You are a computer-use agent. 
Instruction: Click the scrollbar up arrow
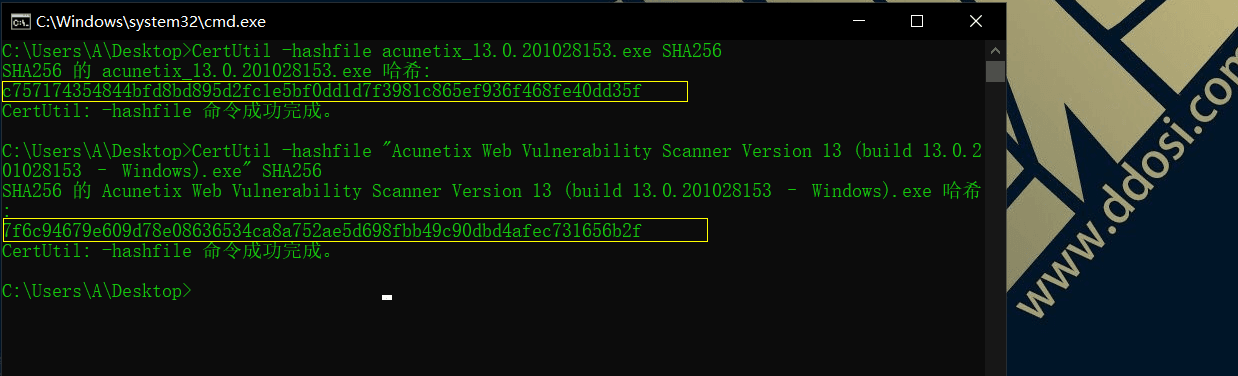(x=995, y=50)
